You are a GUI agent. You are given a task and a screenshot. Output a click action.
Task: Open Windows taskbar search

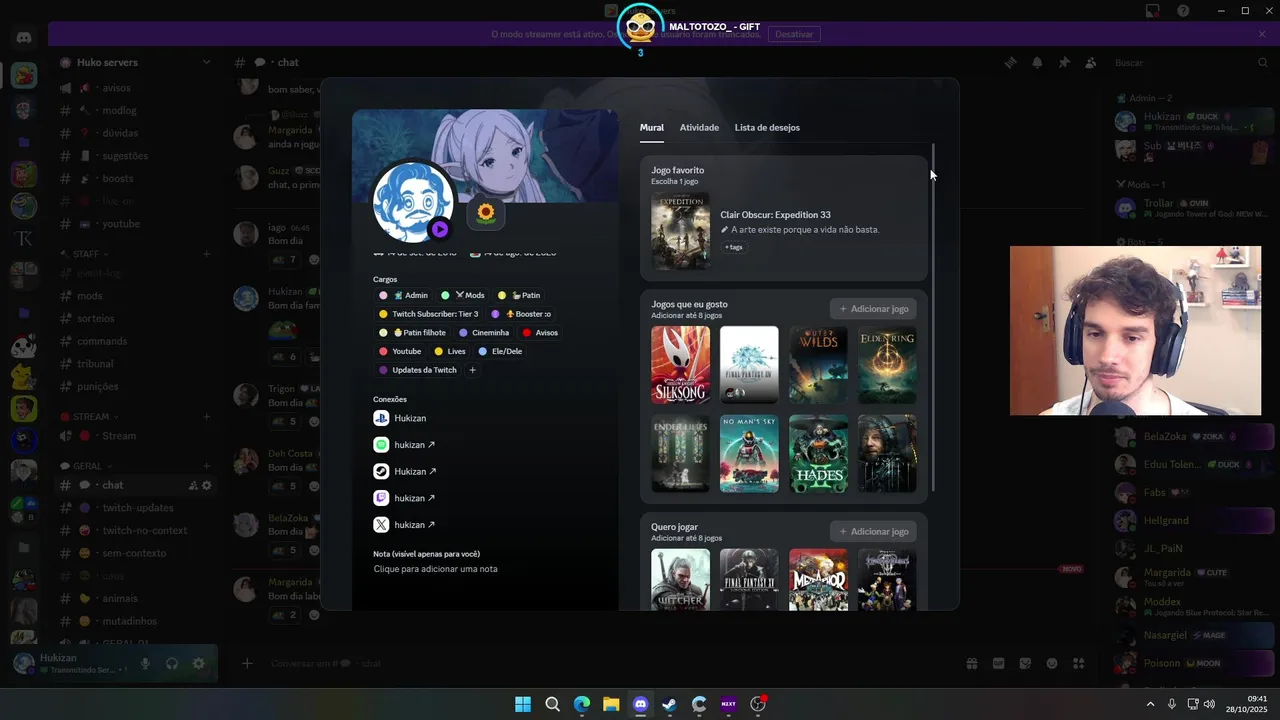pos(552,704)
